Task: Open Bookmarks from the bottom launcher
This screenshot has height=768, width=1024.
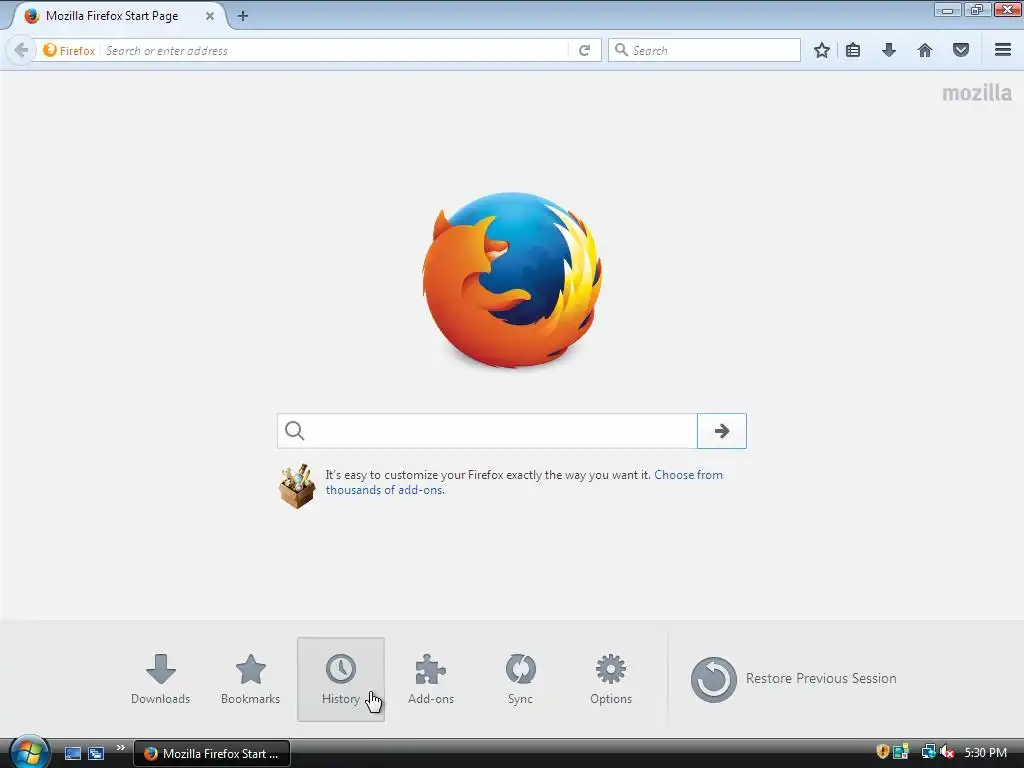Action: coord(251,679)
